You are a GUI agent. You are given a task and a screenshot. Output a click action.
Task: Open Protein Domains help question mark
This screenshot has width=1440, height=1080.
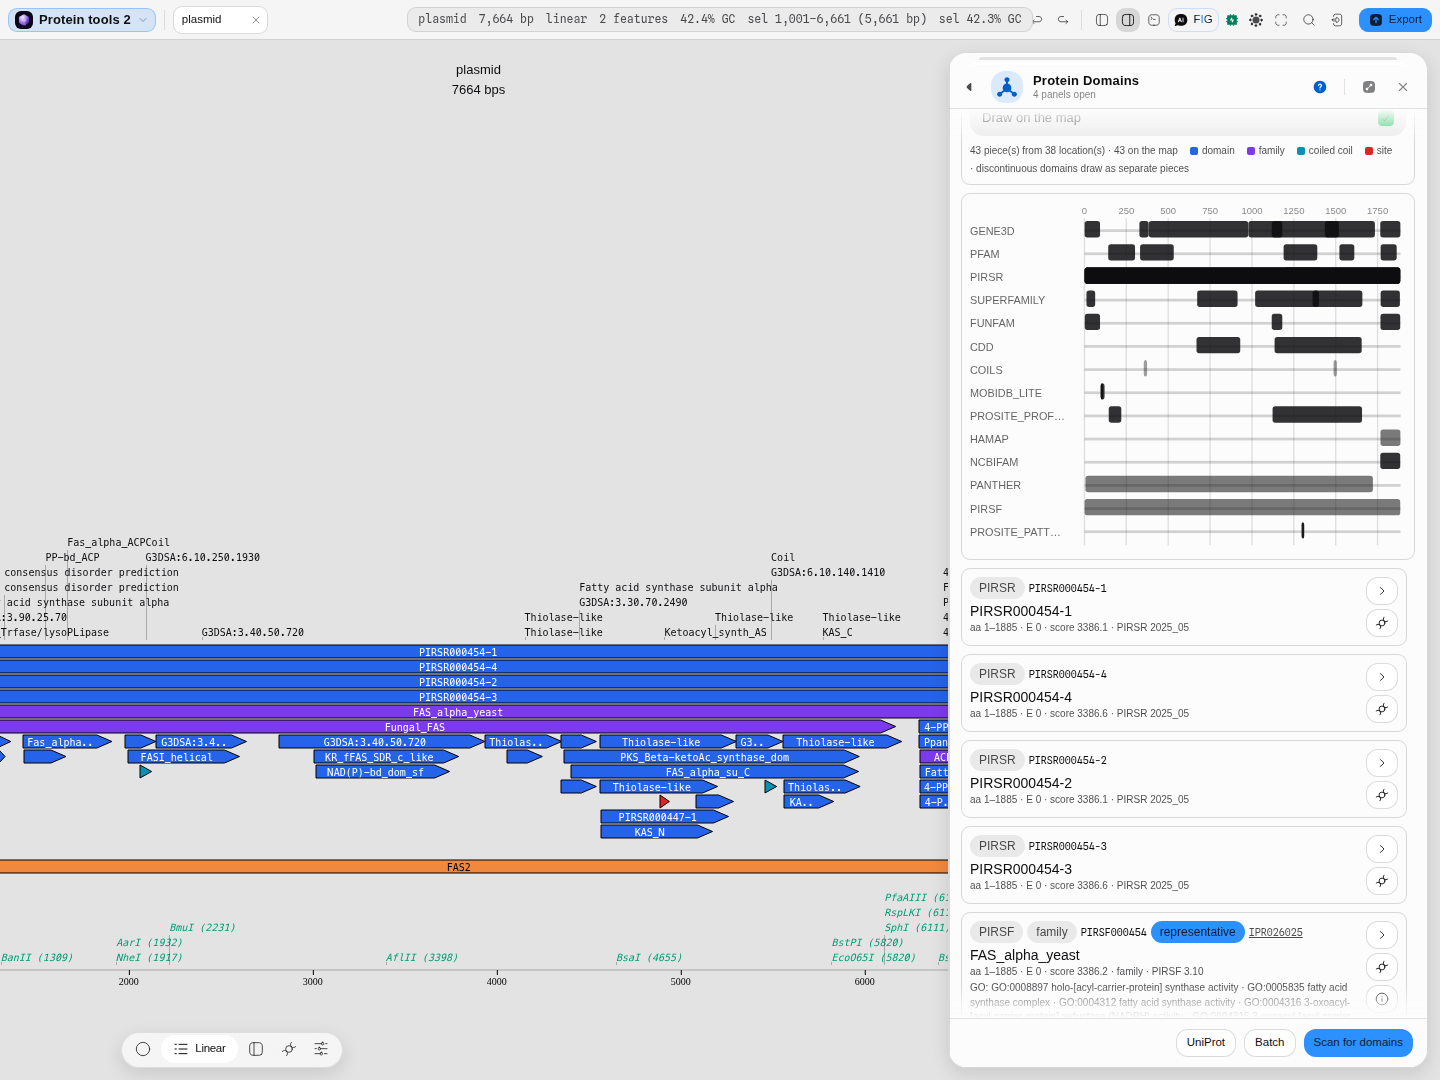pyautogui.click(x=1320, y=87)
